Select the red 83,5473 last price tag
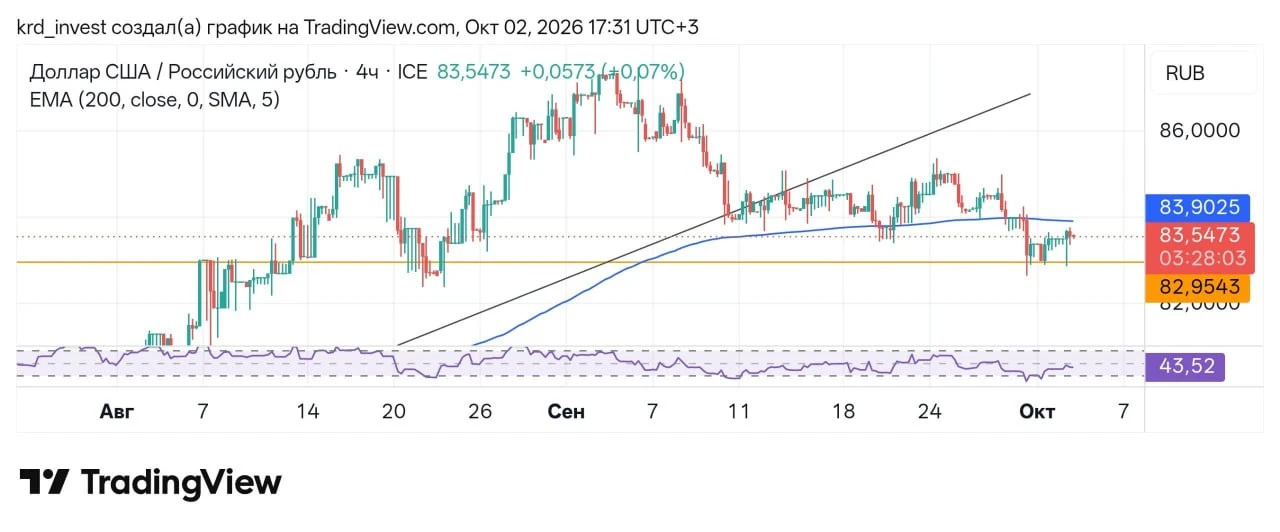This screenshot has height=532, width=1280. point(1199,235)
